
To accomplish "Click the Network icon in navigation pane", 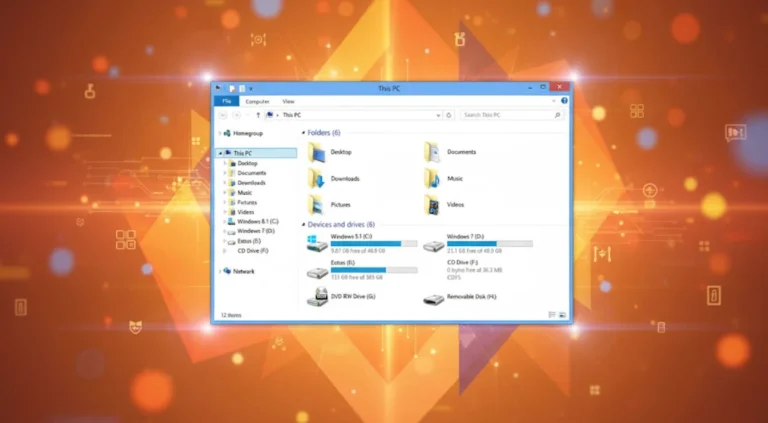I will pos(227,271).
